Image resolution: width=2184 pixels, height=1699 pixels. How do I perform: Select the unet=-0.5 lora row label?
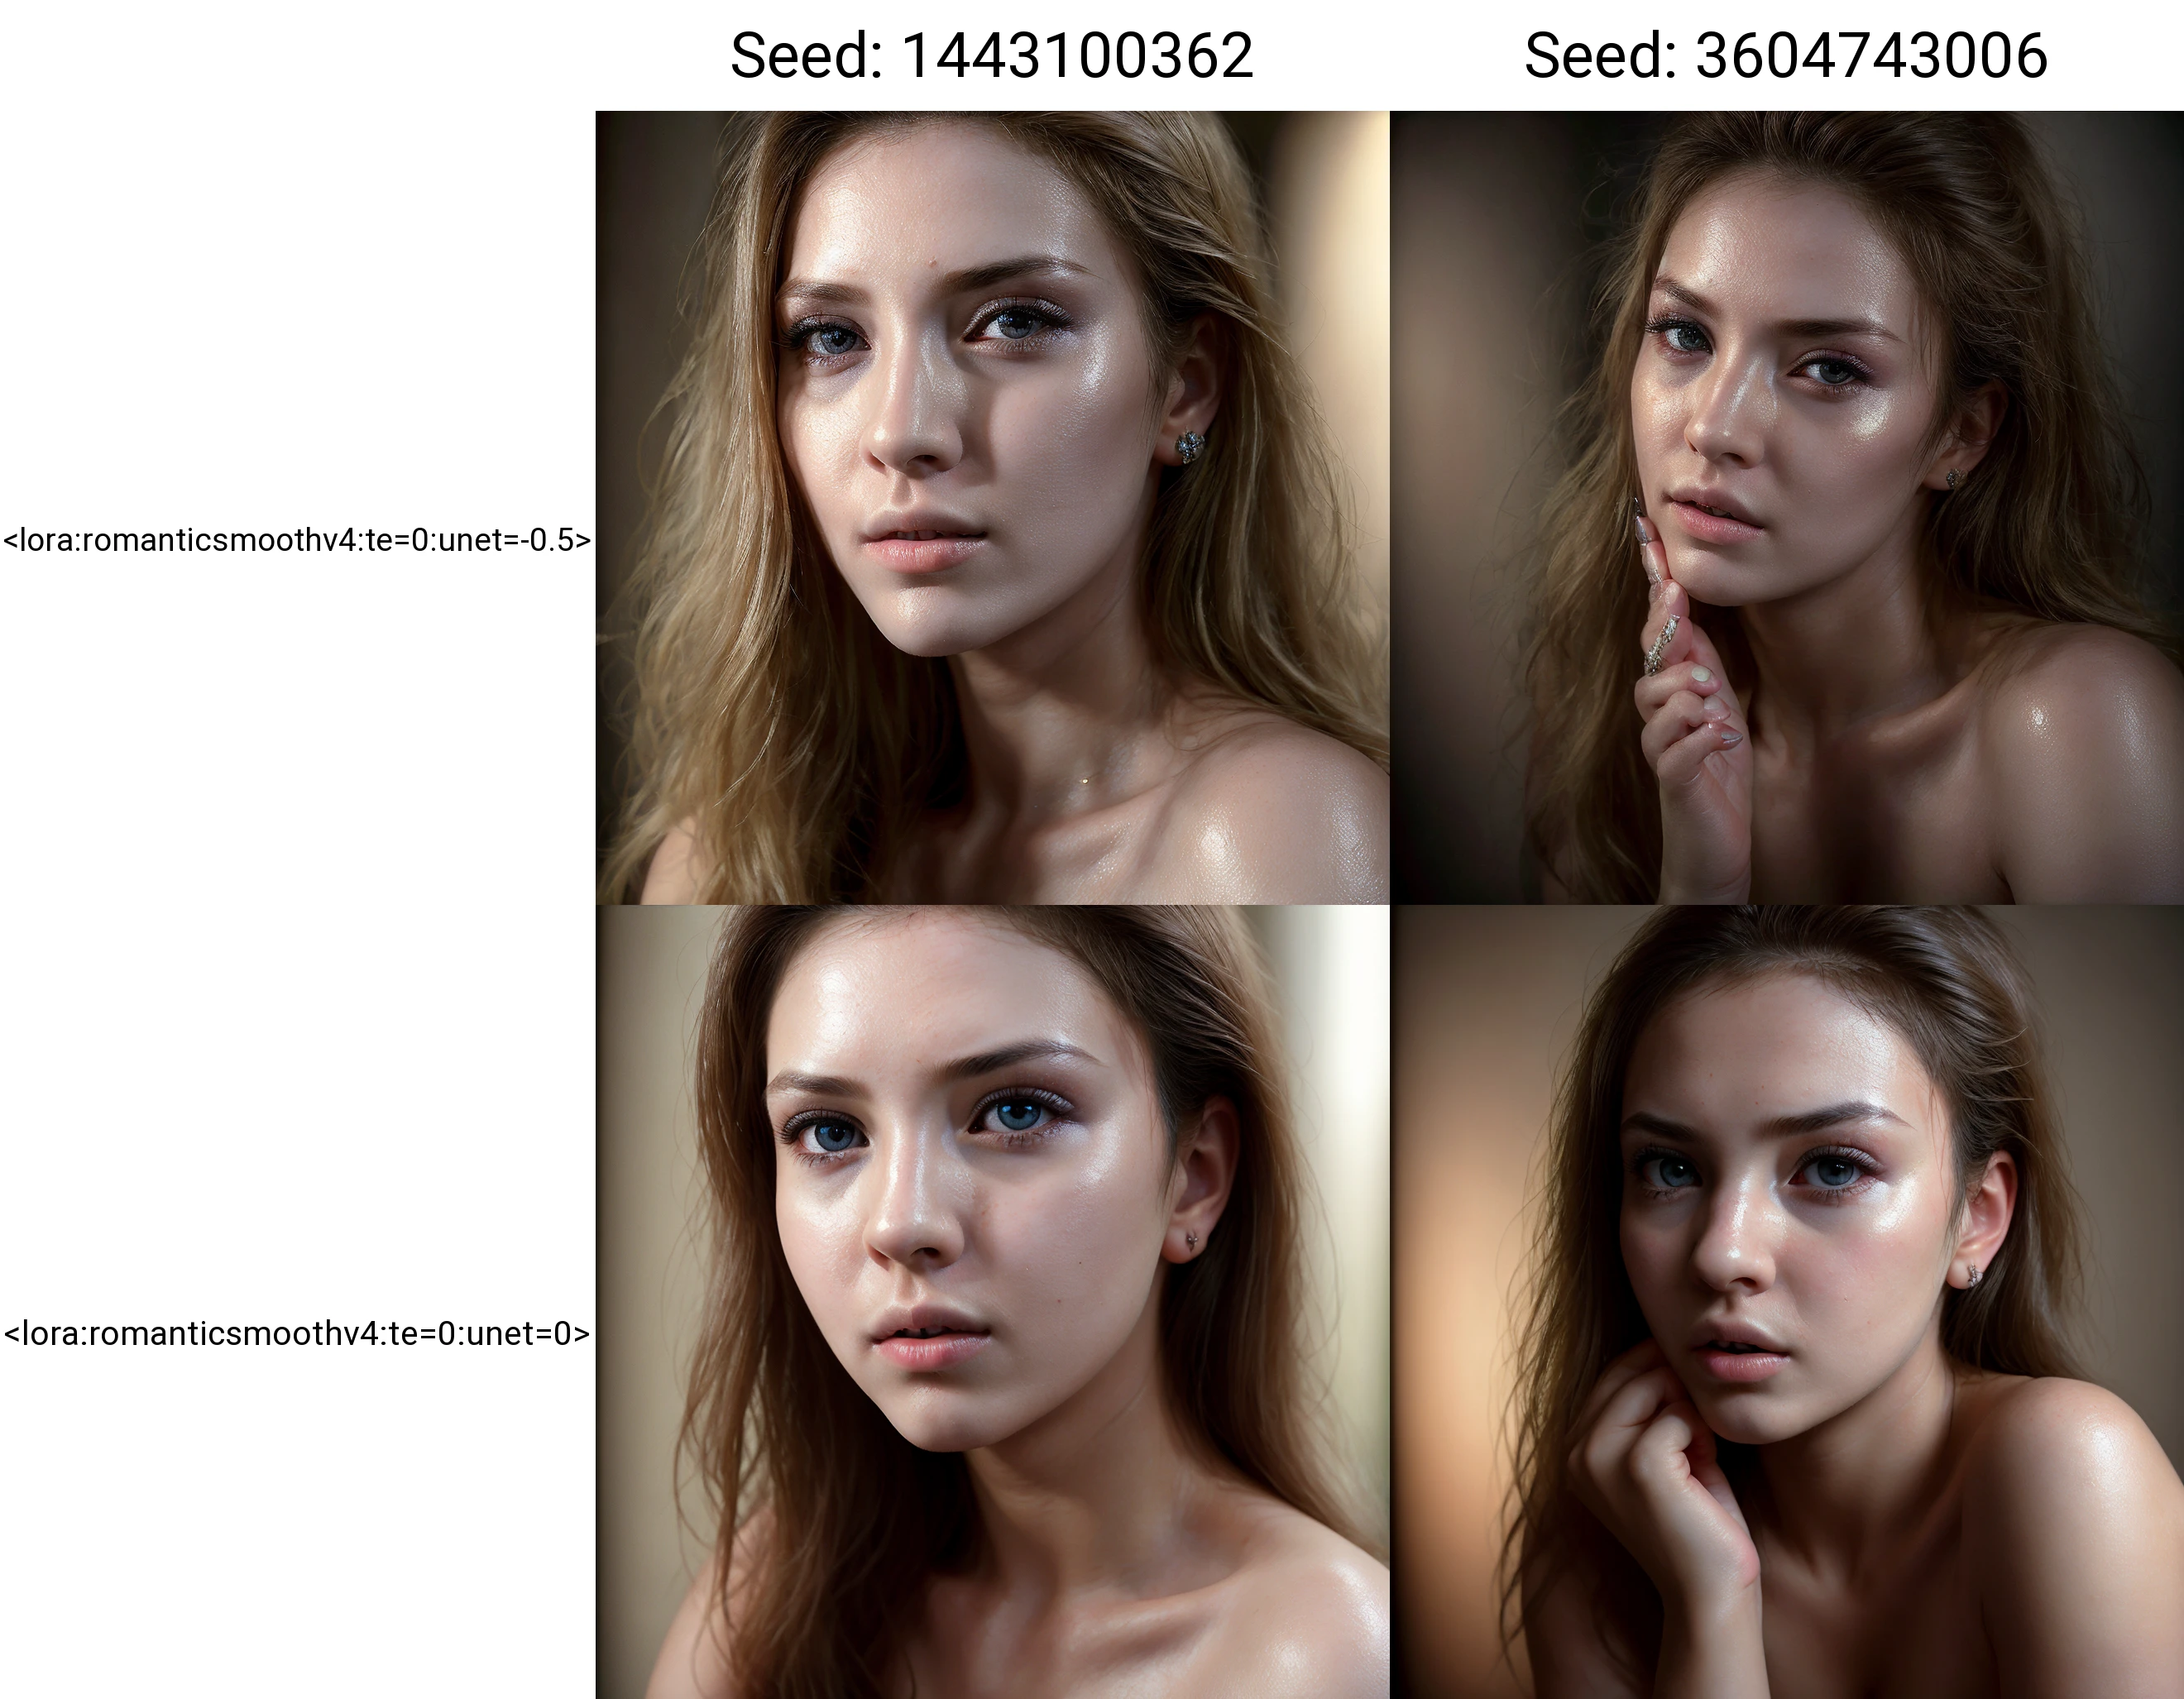click(x=297, y=540)
